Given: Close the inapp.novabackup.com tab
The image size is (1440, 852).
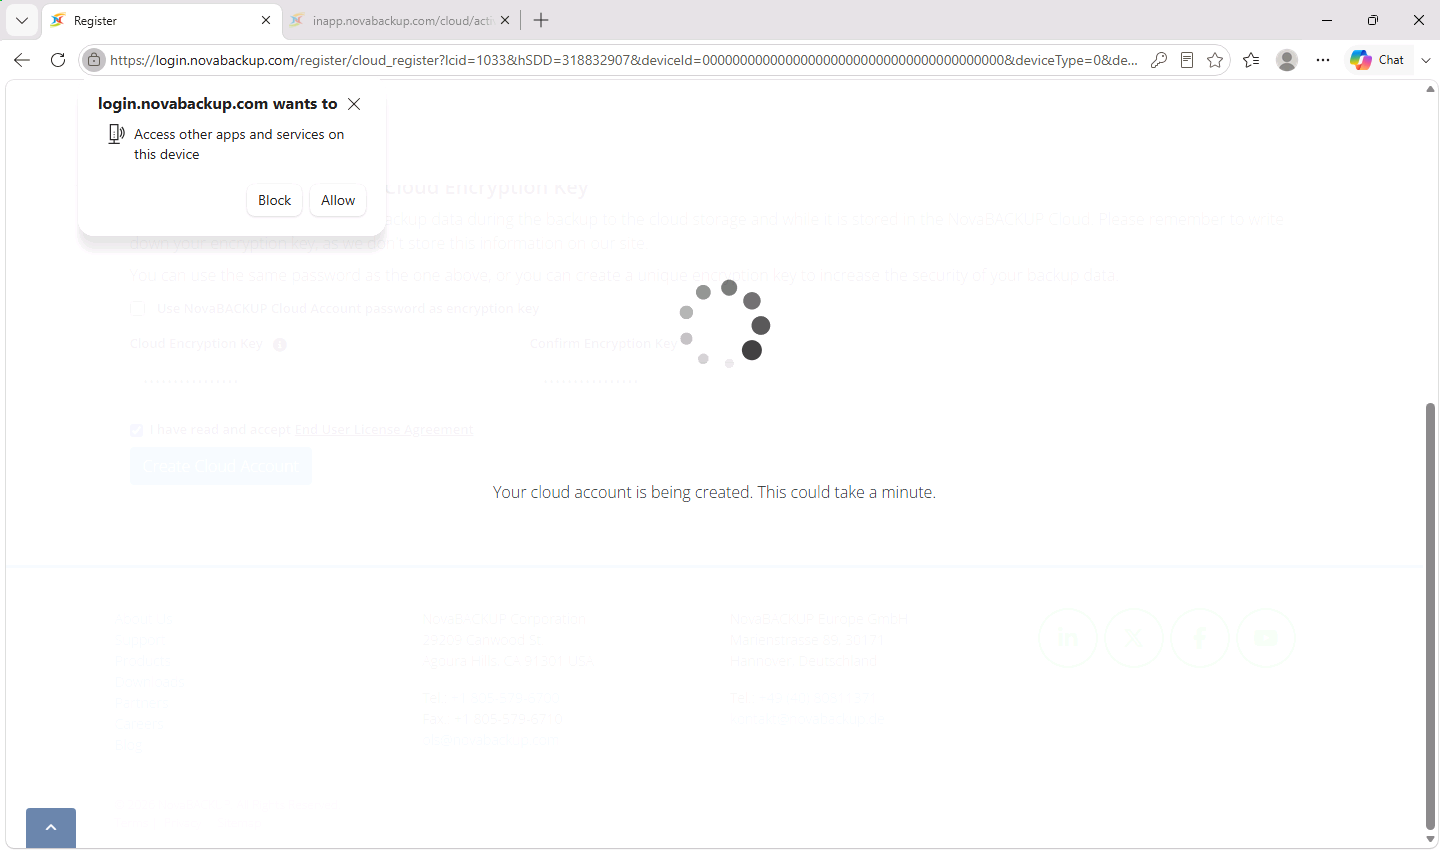Looking at the screenshot, I should (x=505, y=20).
